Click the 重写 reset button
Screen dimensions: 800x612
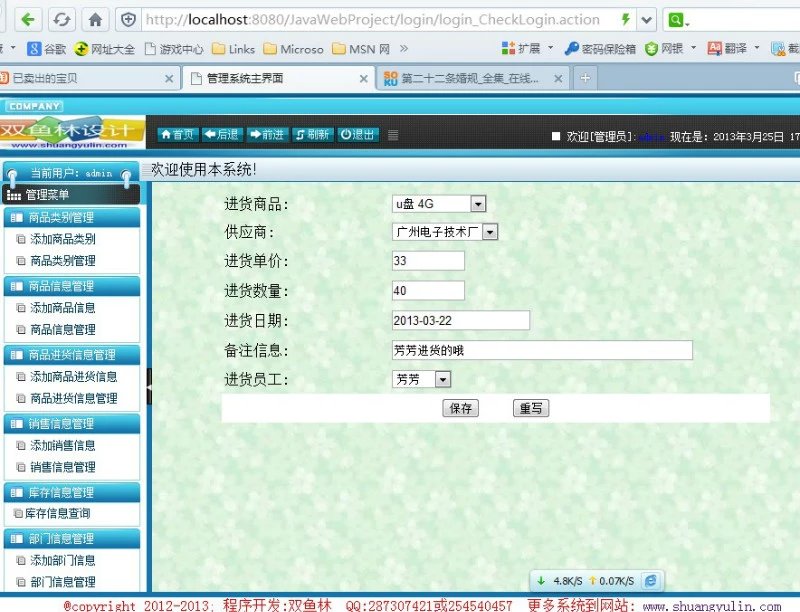click(x=530, y=408)
